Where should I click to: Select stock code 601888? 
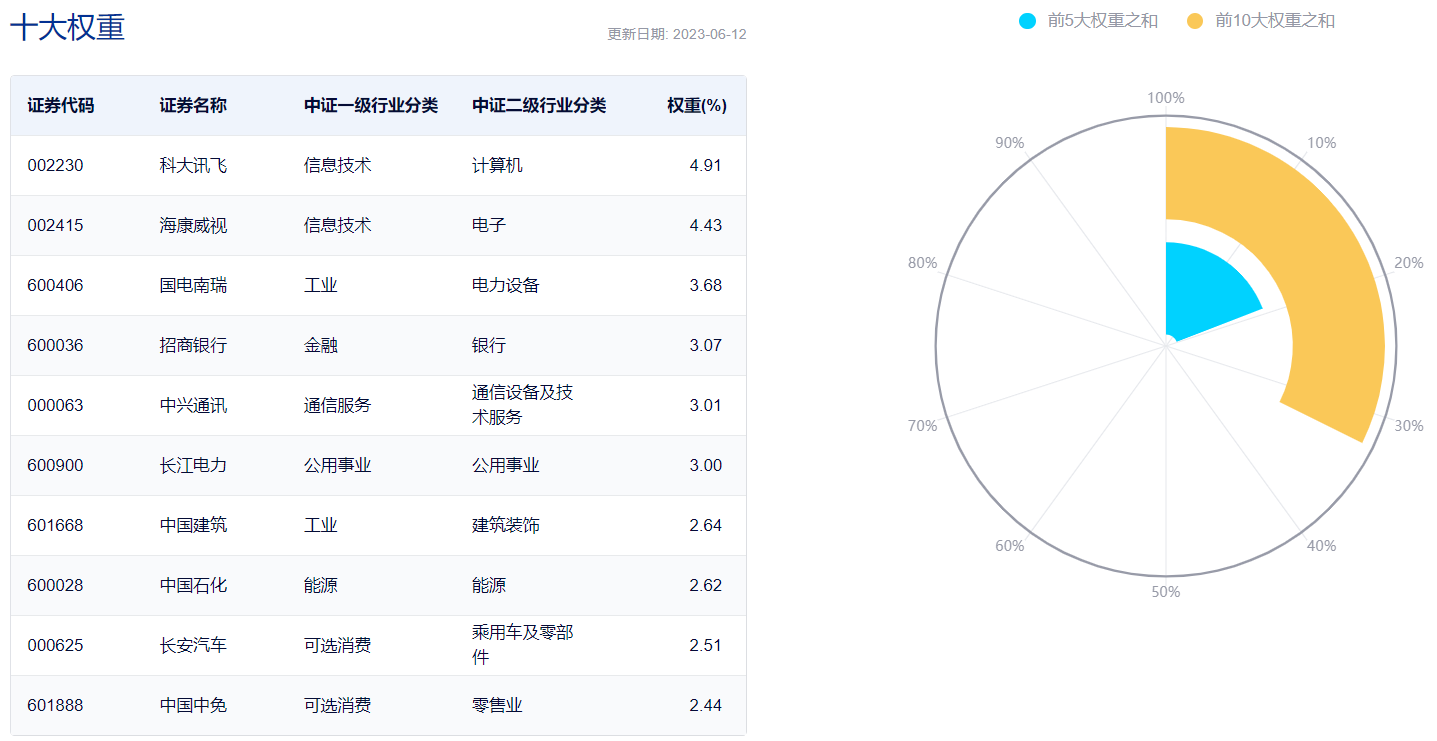point(55,705)
